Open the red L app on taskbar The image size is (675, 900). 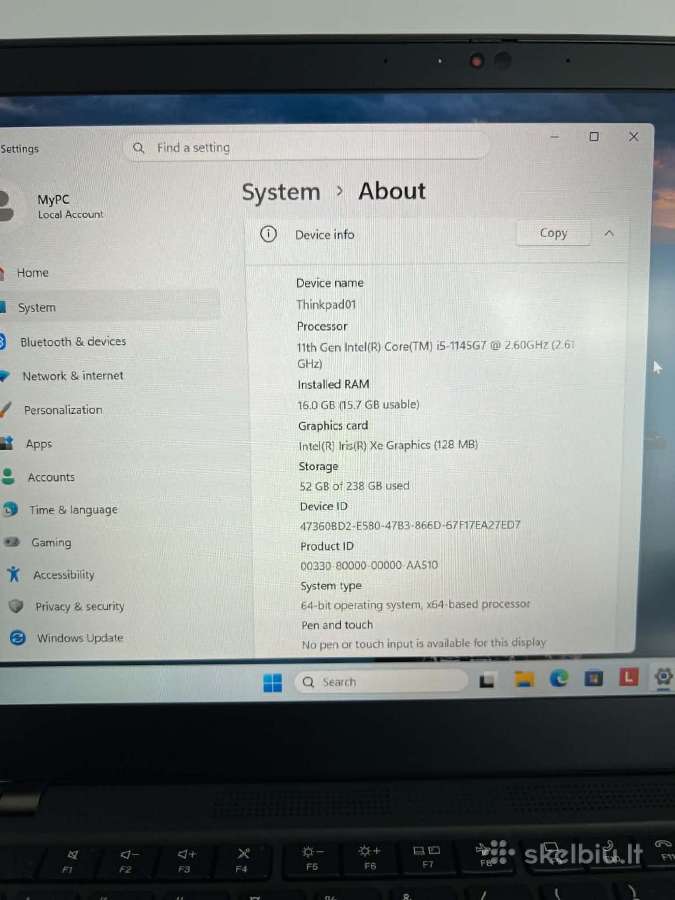click(629, 677)
